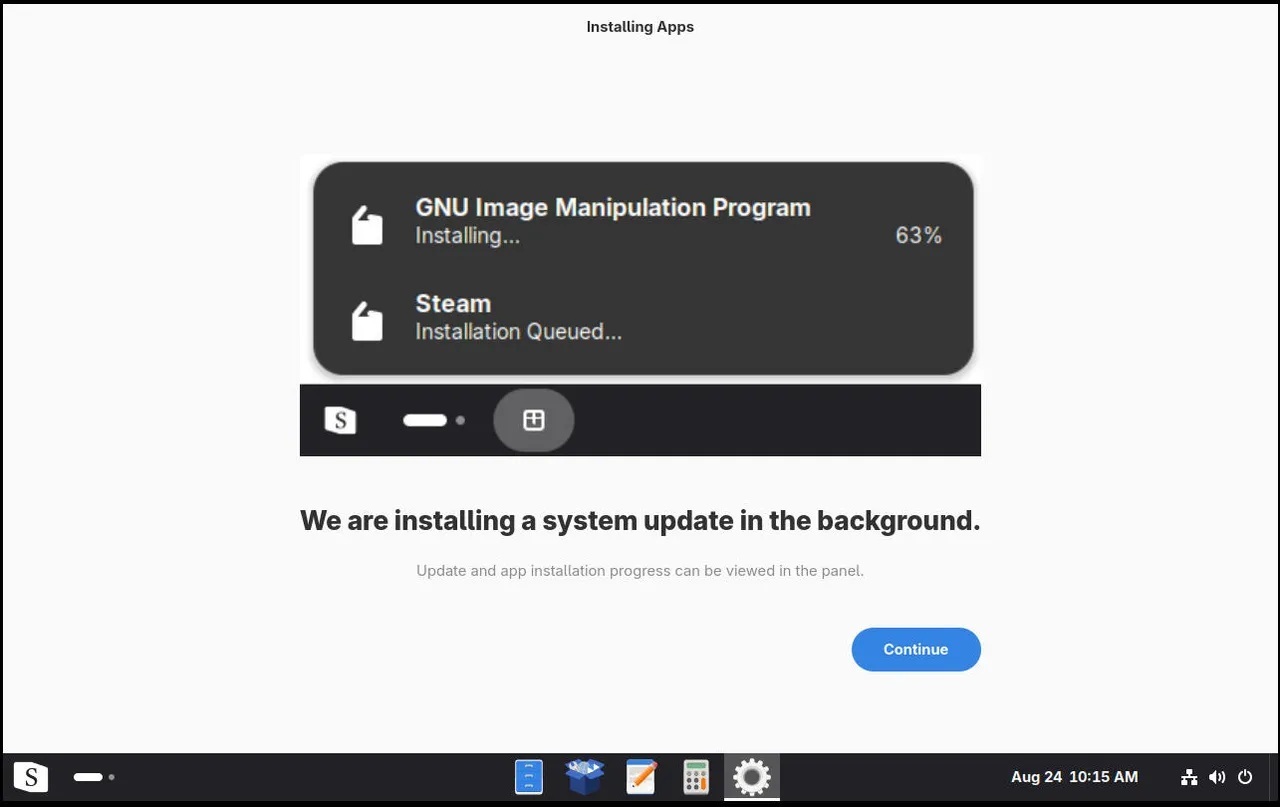Click 'Update and app installation progress' text
This screenshot has height=807, width=1280.
click(x=640, y=571)
